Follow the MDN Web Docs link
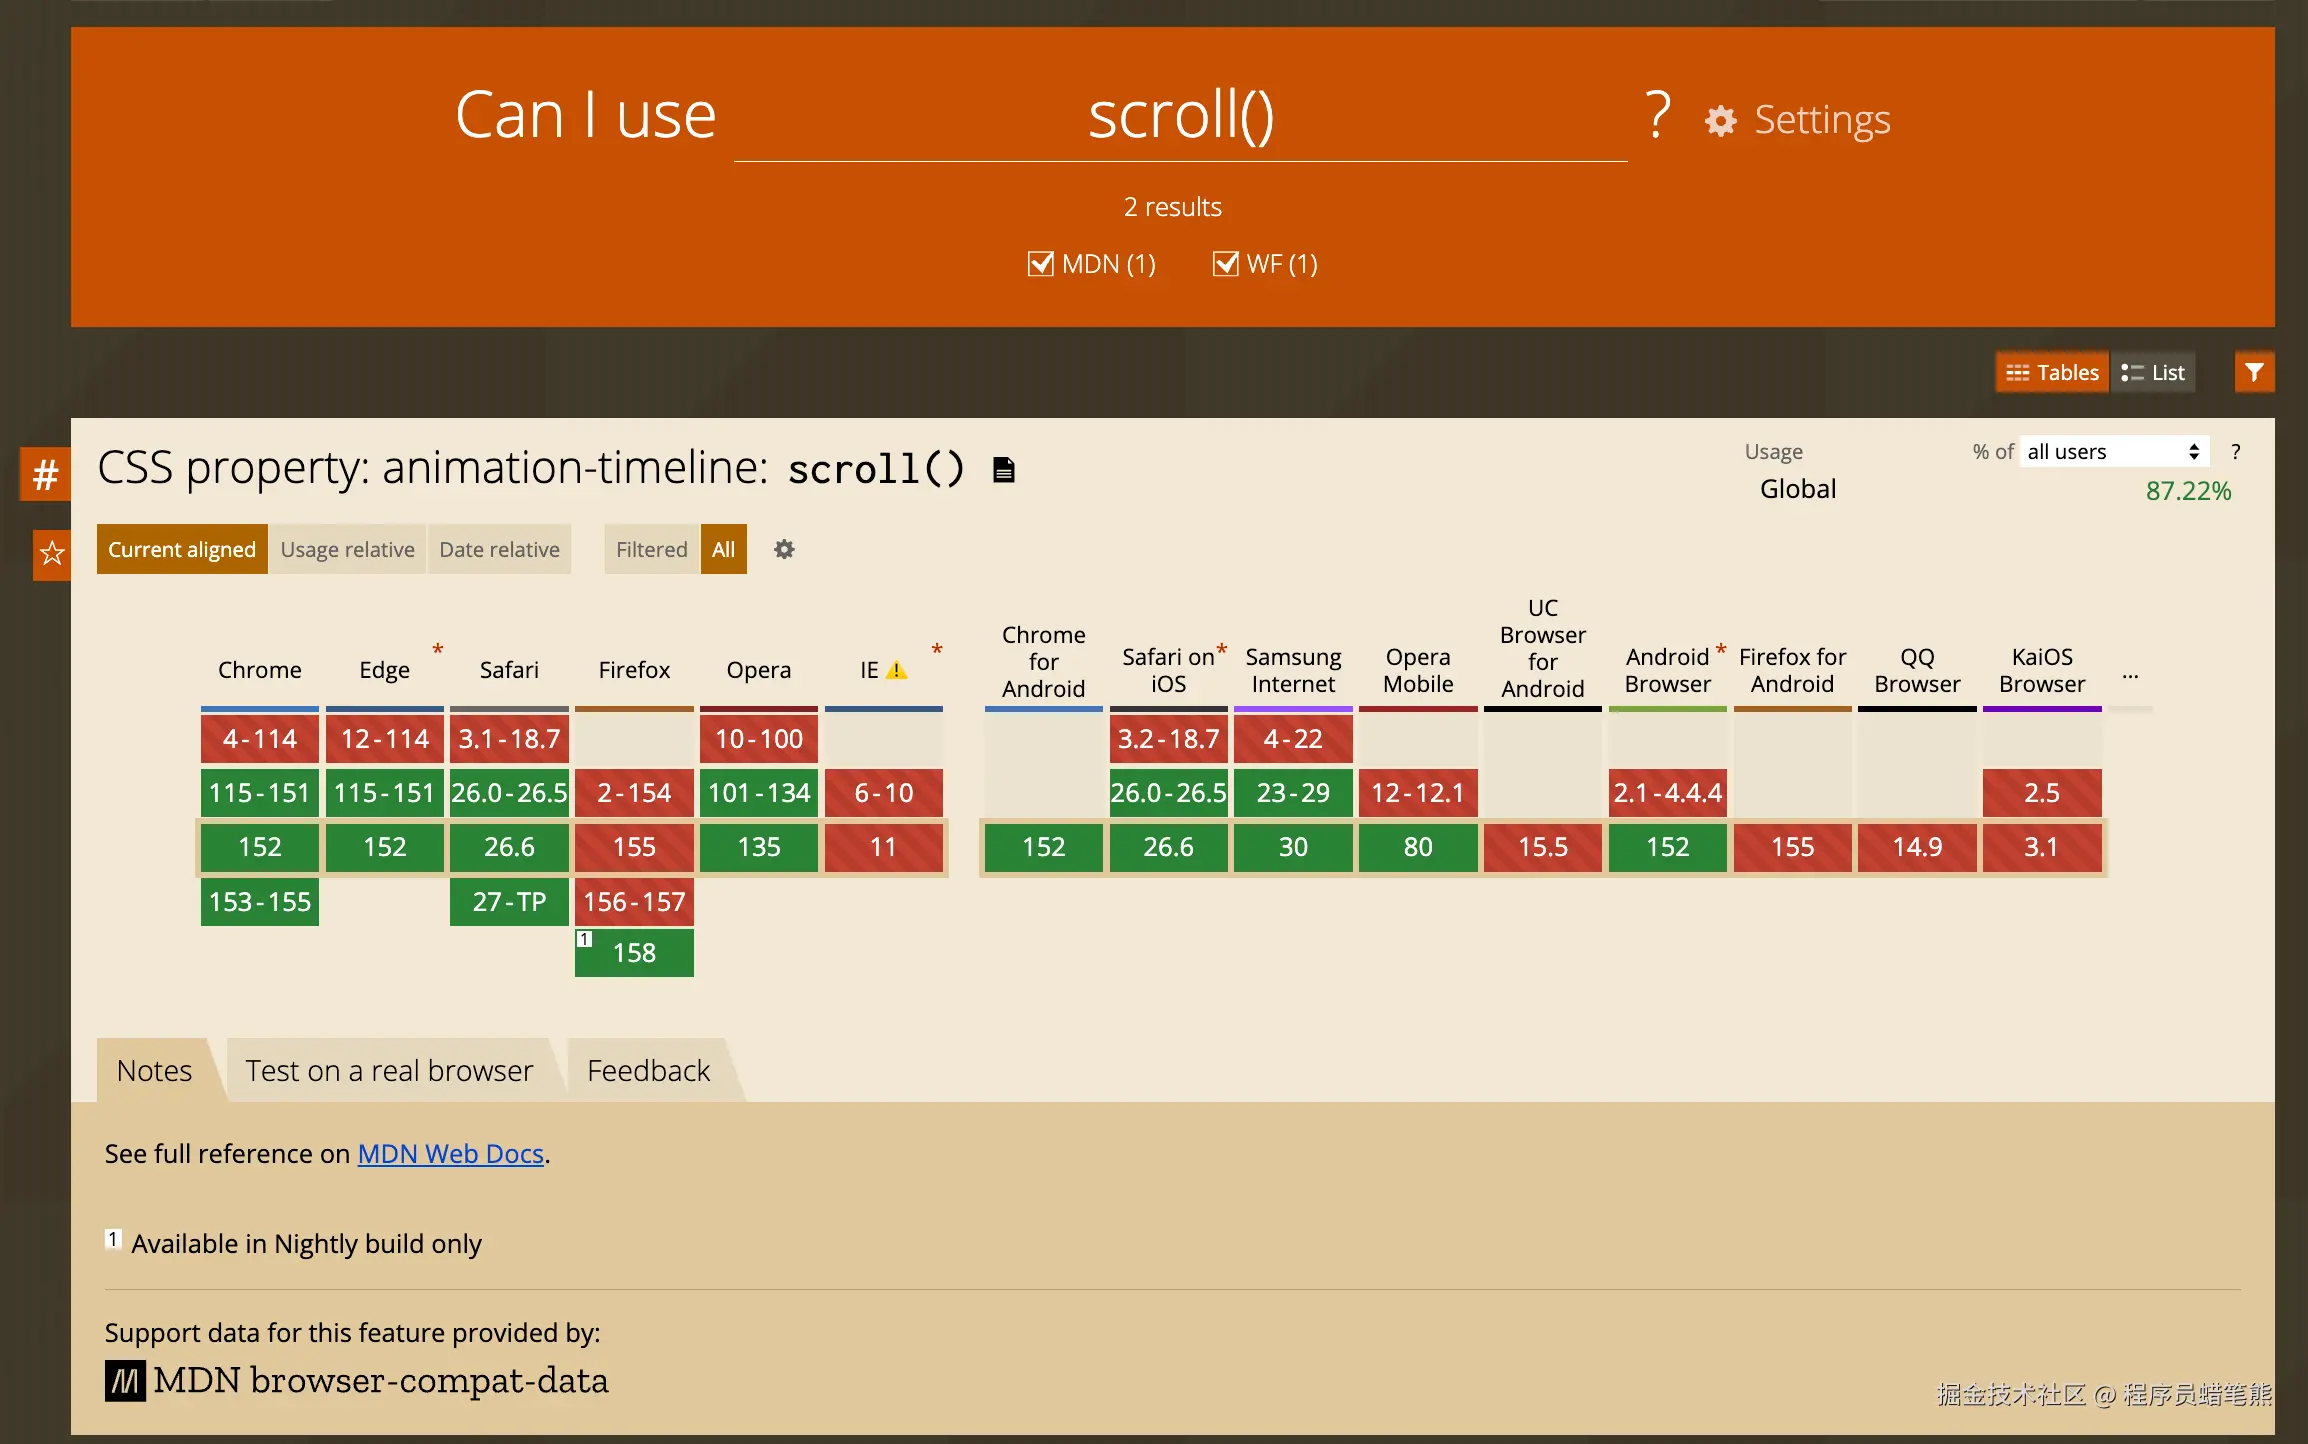 pos(450,1154)
